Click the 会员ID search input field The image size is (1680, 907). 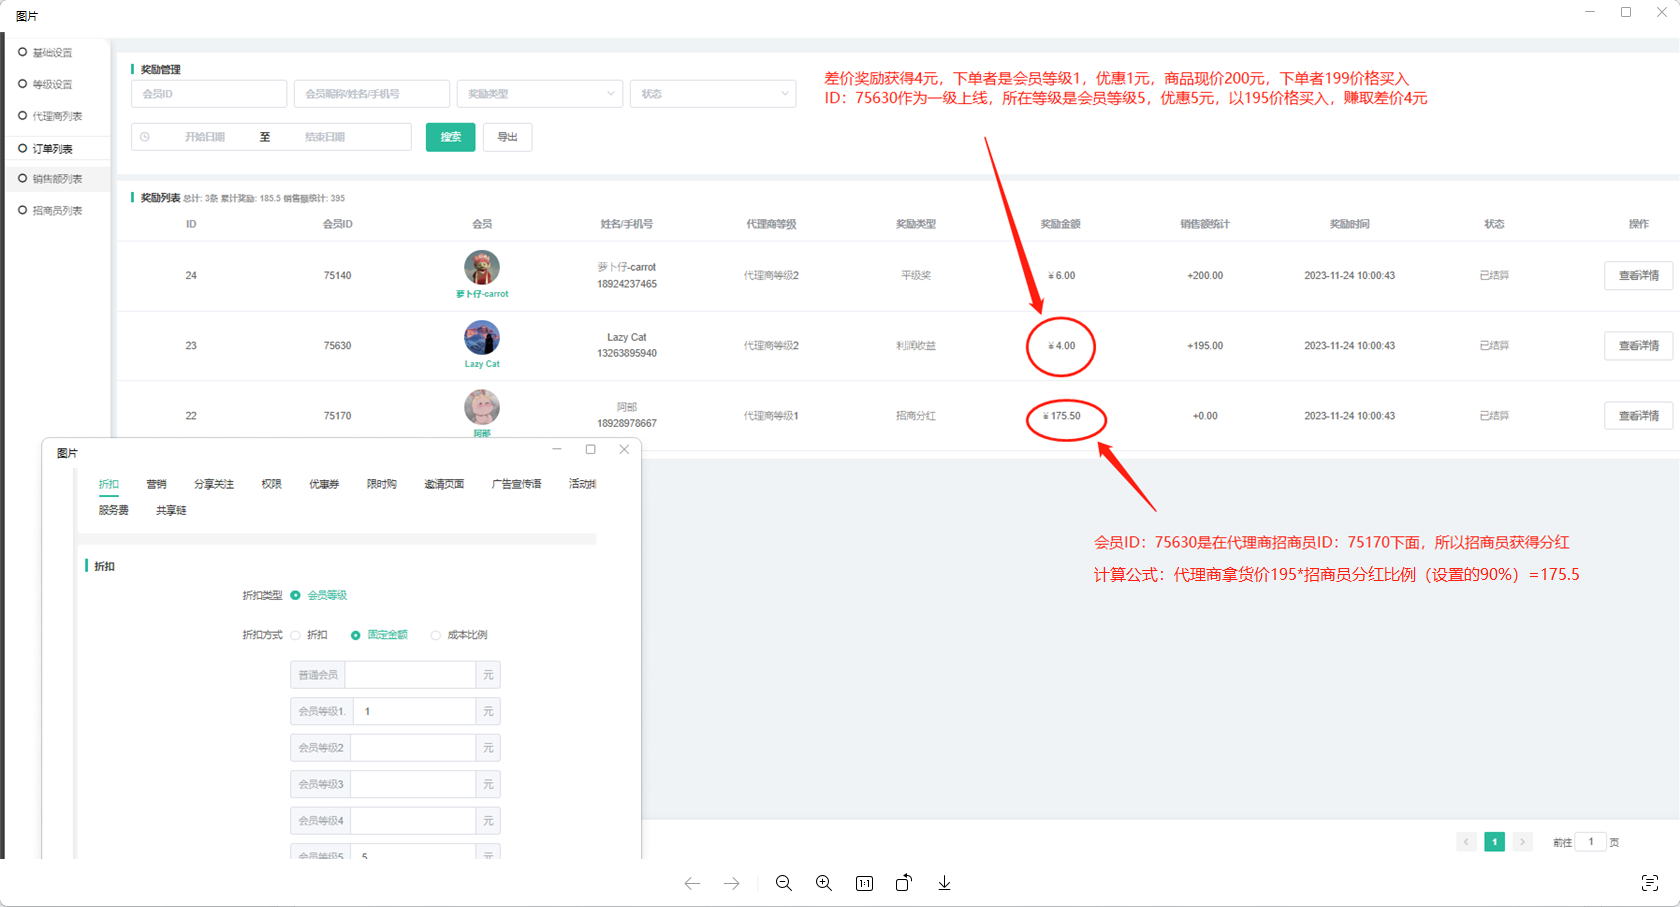coord(209,94)
